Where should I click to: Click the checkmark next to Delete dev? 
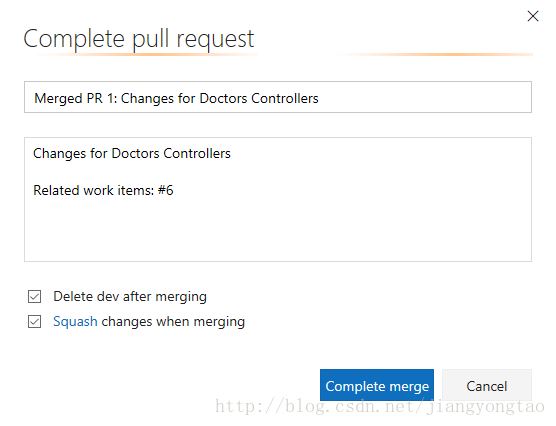34,297
